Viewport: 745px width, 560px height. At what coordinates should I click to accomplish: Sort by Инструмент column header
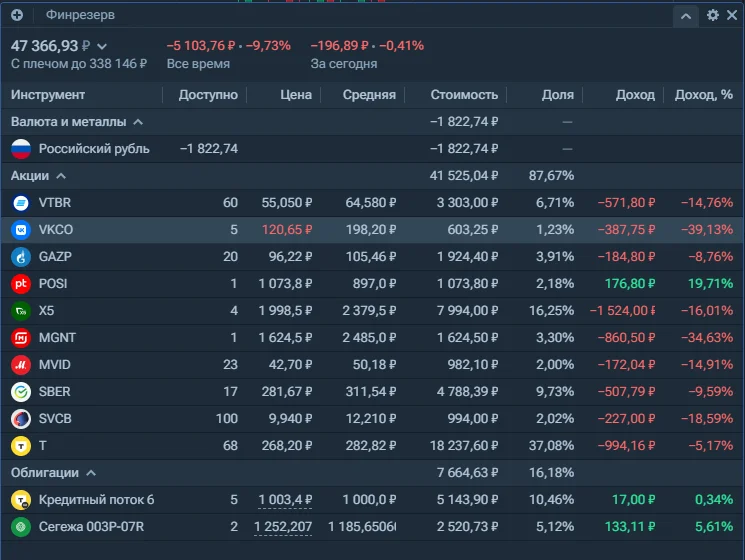pos(48,95)
